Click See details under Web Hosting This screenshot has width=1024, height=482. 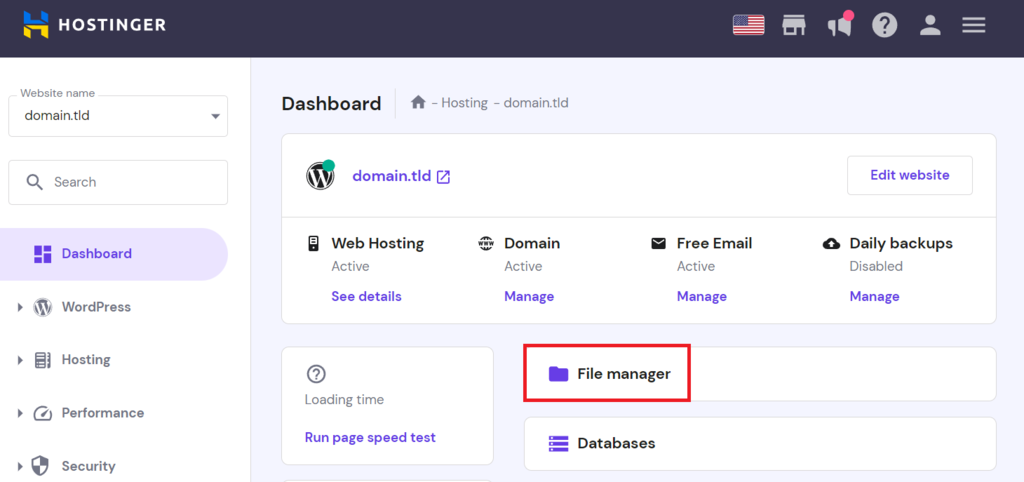(x=366, y=296)
